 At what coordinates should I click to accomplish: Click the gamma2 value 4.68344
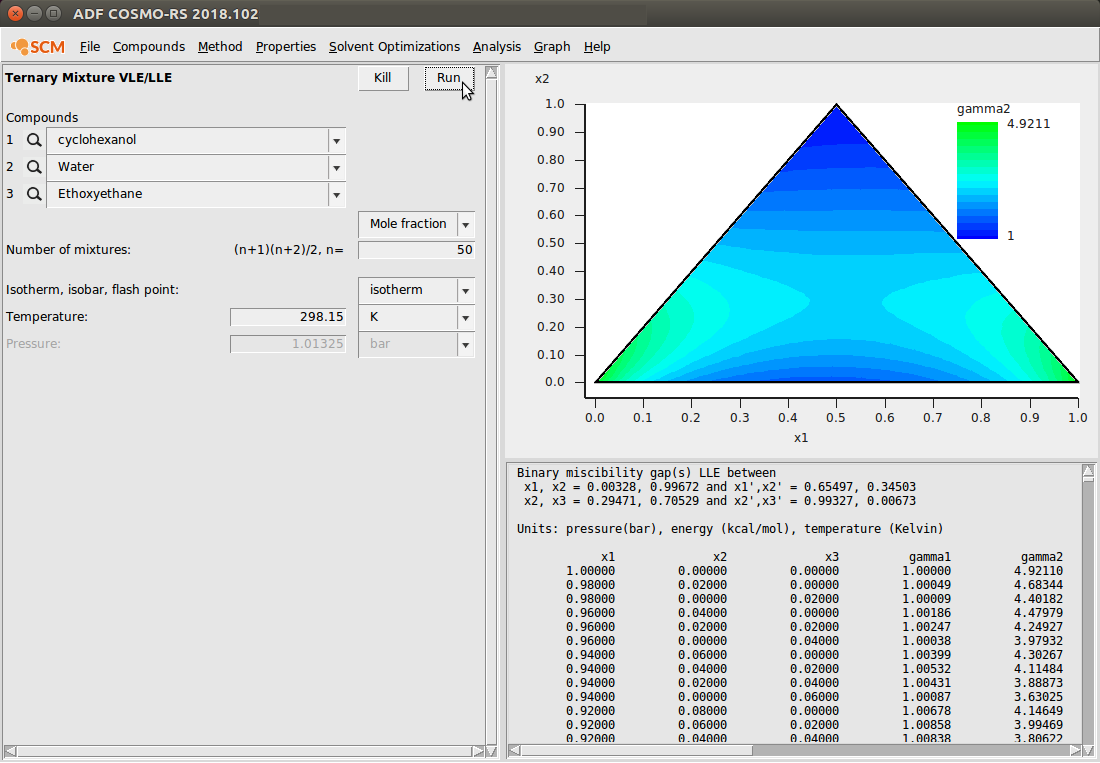pos(1038,585)
